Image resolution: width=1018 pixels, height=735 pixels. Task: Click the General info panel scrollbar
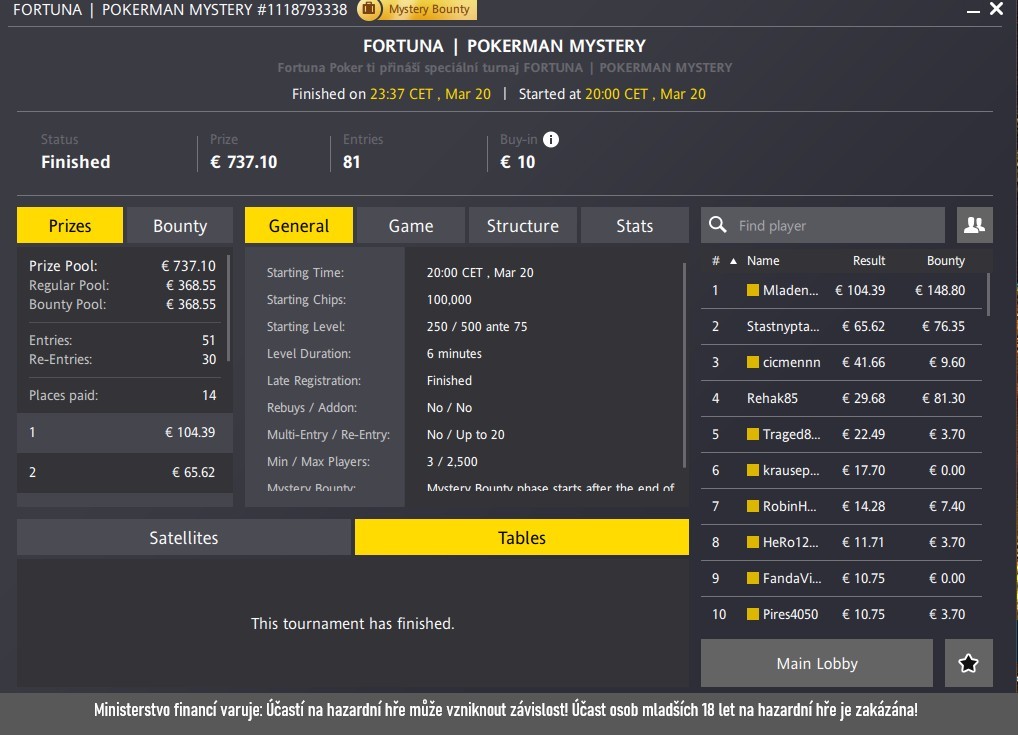tap(684, 365)
